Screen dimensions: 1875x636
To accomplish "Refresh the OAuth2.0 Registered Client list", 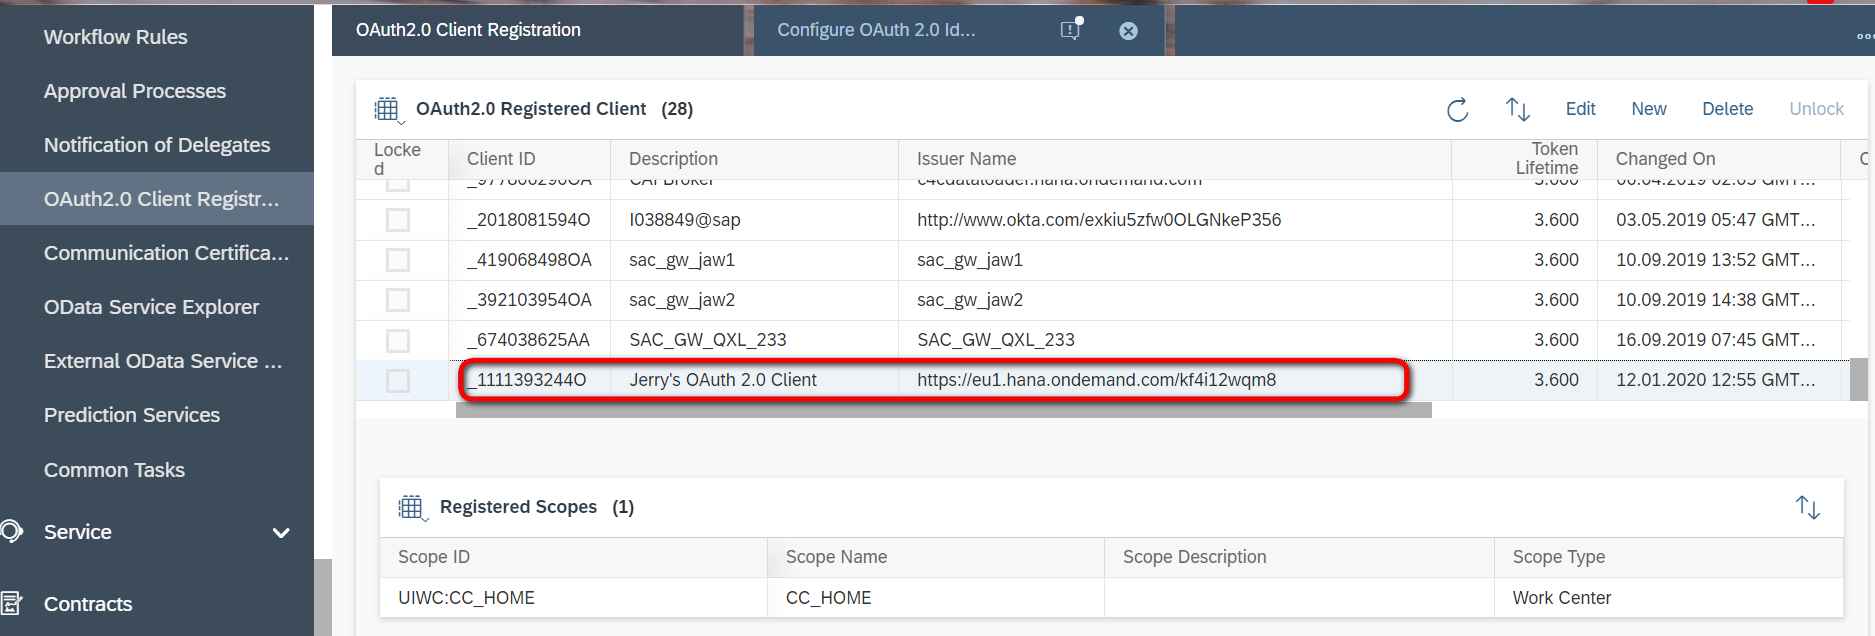I will [x=1457, y=110].
